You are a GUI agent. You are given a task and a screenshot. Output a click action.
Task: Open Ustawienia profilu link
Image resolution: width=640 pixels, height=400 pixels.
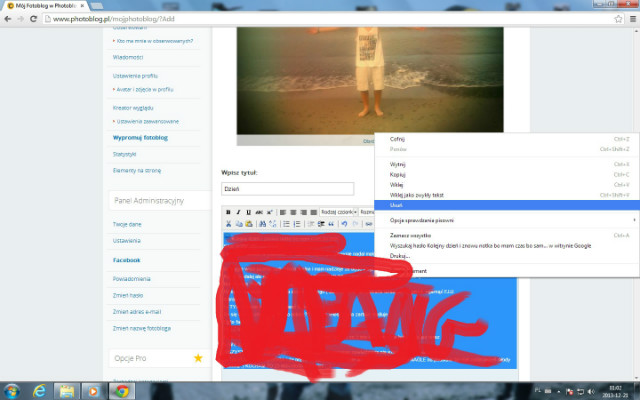tap(135, 76)
